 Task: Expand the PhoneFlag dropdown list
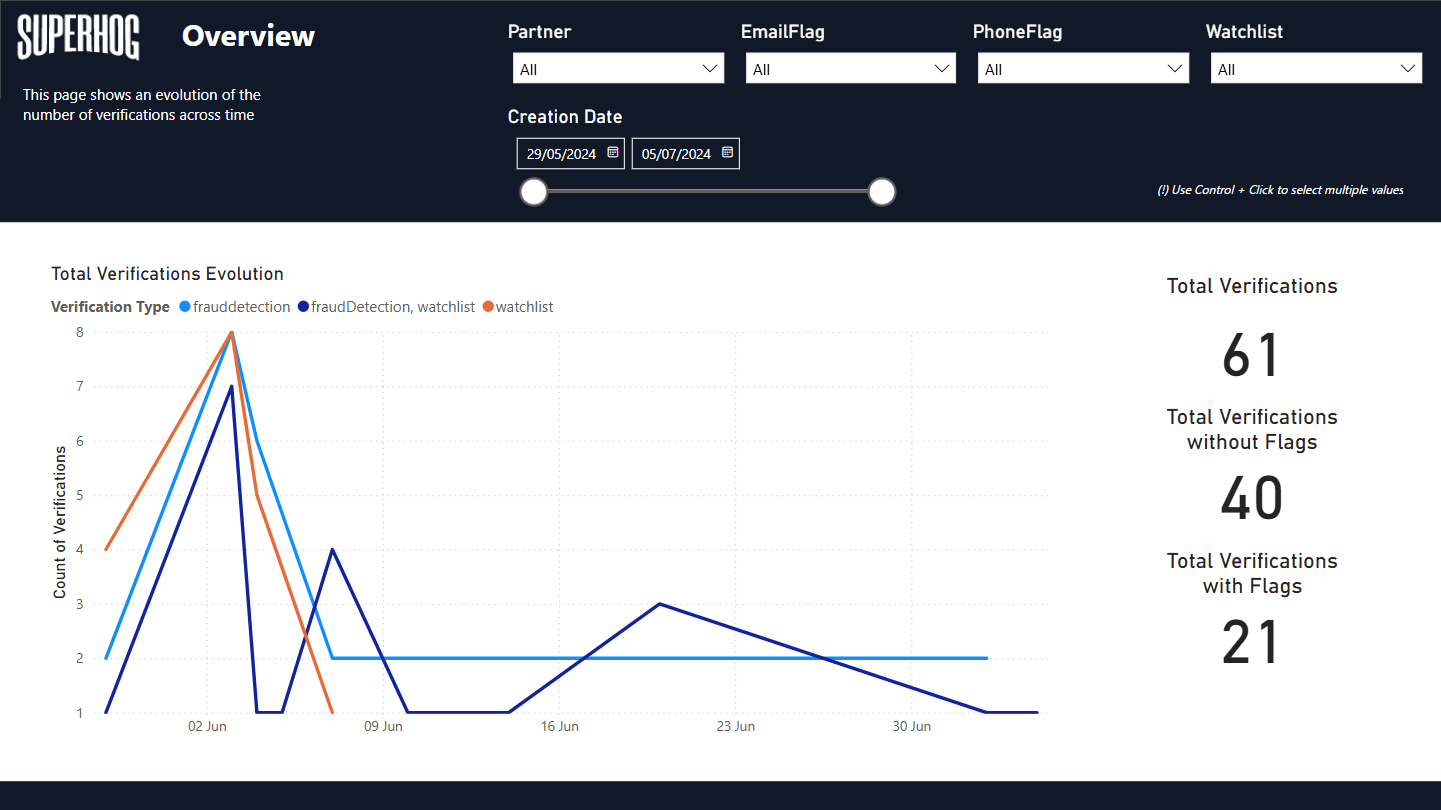tap(1083, 69)
